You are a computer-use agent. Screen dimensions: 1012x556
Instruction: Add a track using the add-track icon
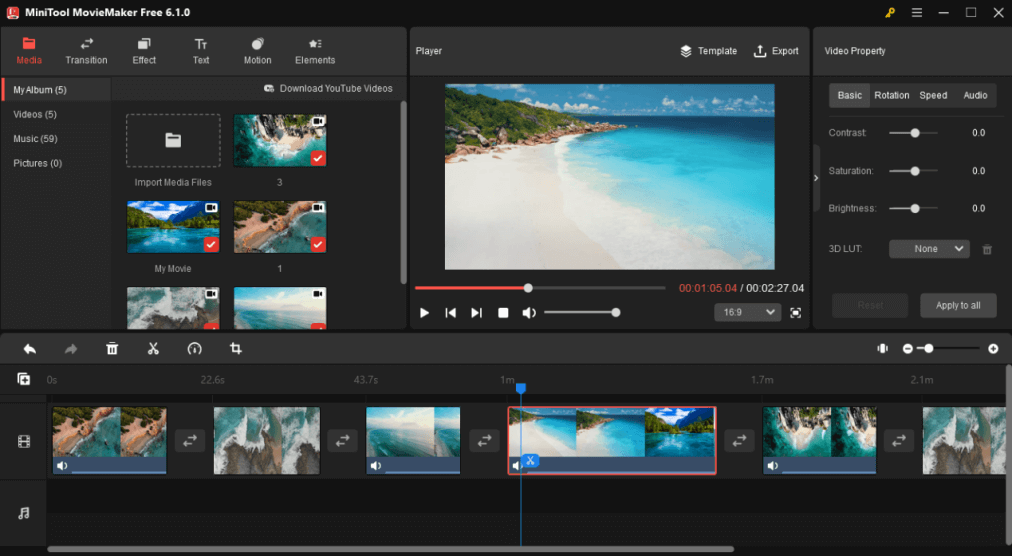pyautogui.click(x=24, y=379)
